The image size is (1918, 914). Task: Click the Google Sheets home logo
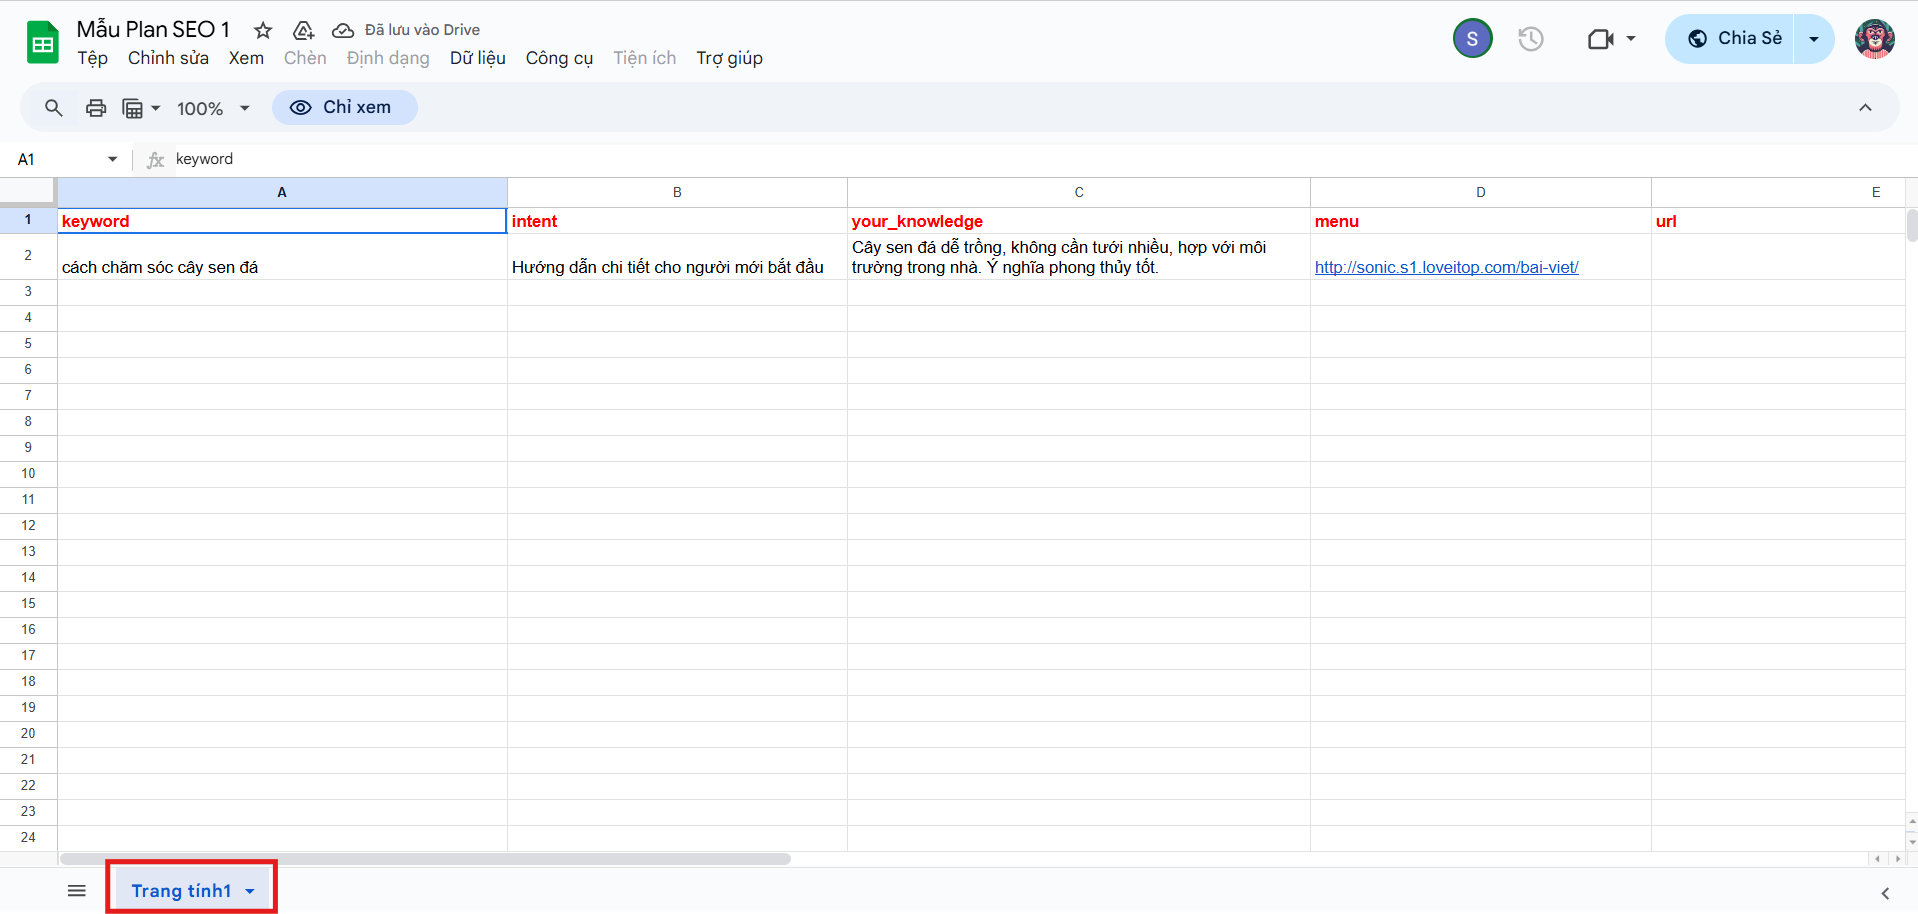point(42,43)
